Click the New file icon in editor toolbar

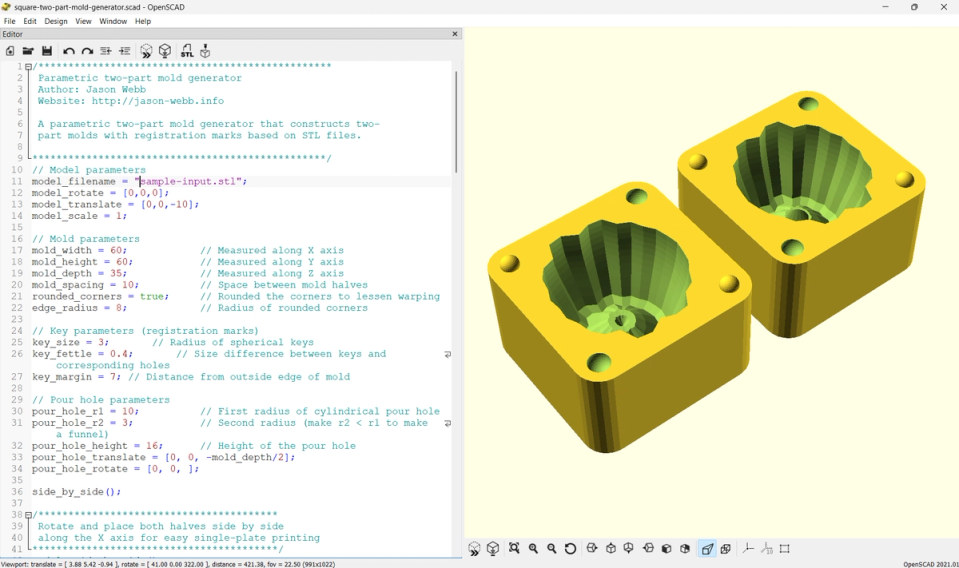tap(10, 51)
